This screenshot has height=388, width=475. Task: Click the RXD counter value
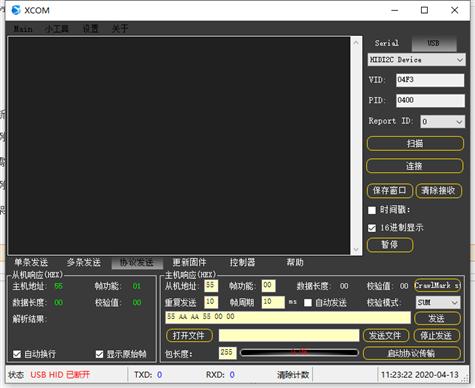(x=232, y=375)
